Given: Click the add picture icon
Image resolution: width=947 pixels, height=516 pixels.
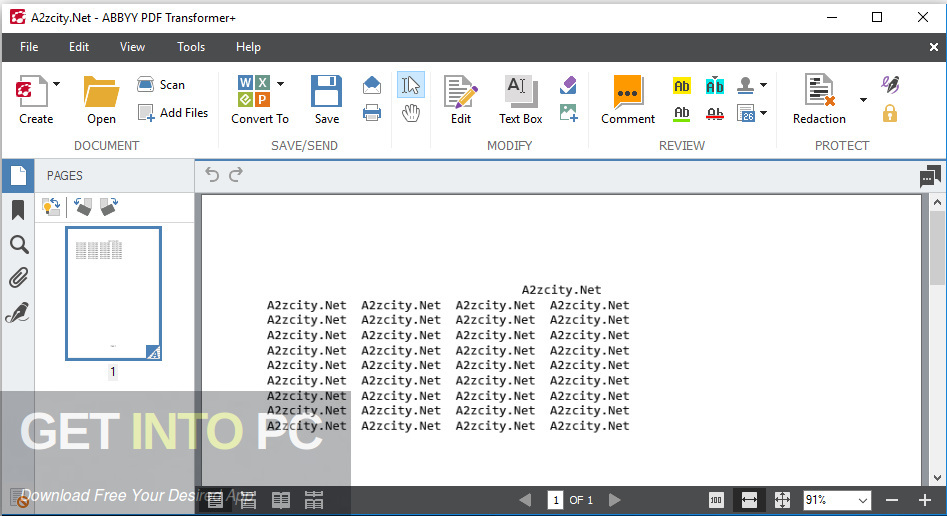Looking at the screenshot, I should 568,112.
